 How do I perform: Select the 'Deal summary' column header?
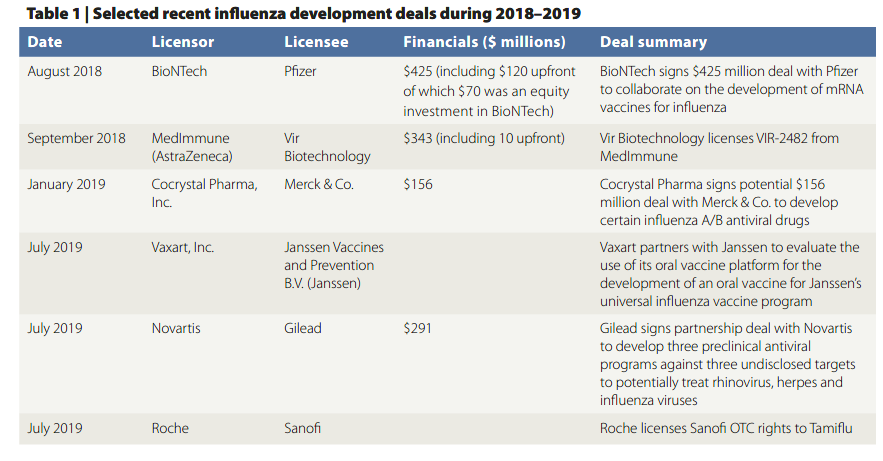tap(653, 42)
